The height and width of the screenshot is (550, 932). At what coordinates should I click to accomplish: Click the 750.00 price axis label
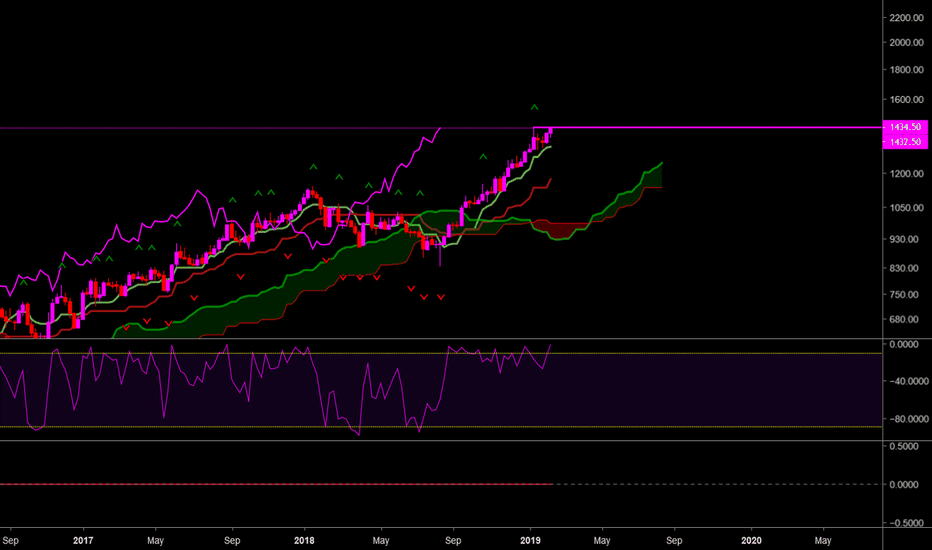(x=904, y=294)
